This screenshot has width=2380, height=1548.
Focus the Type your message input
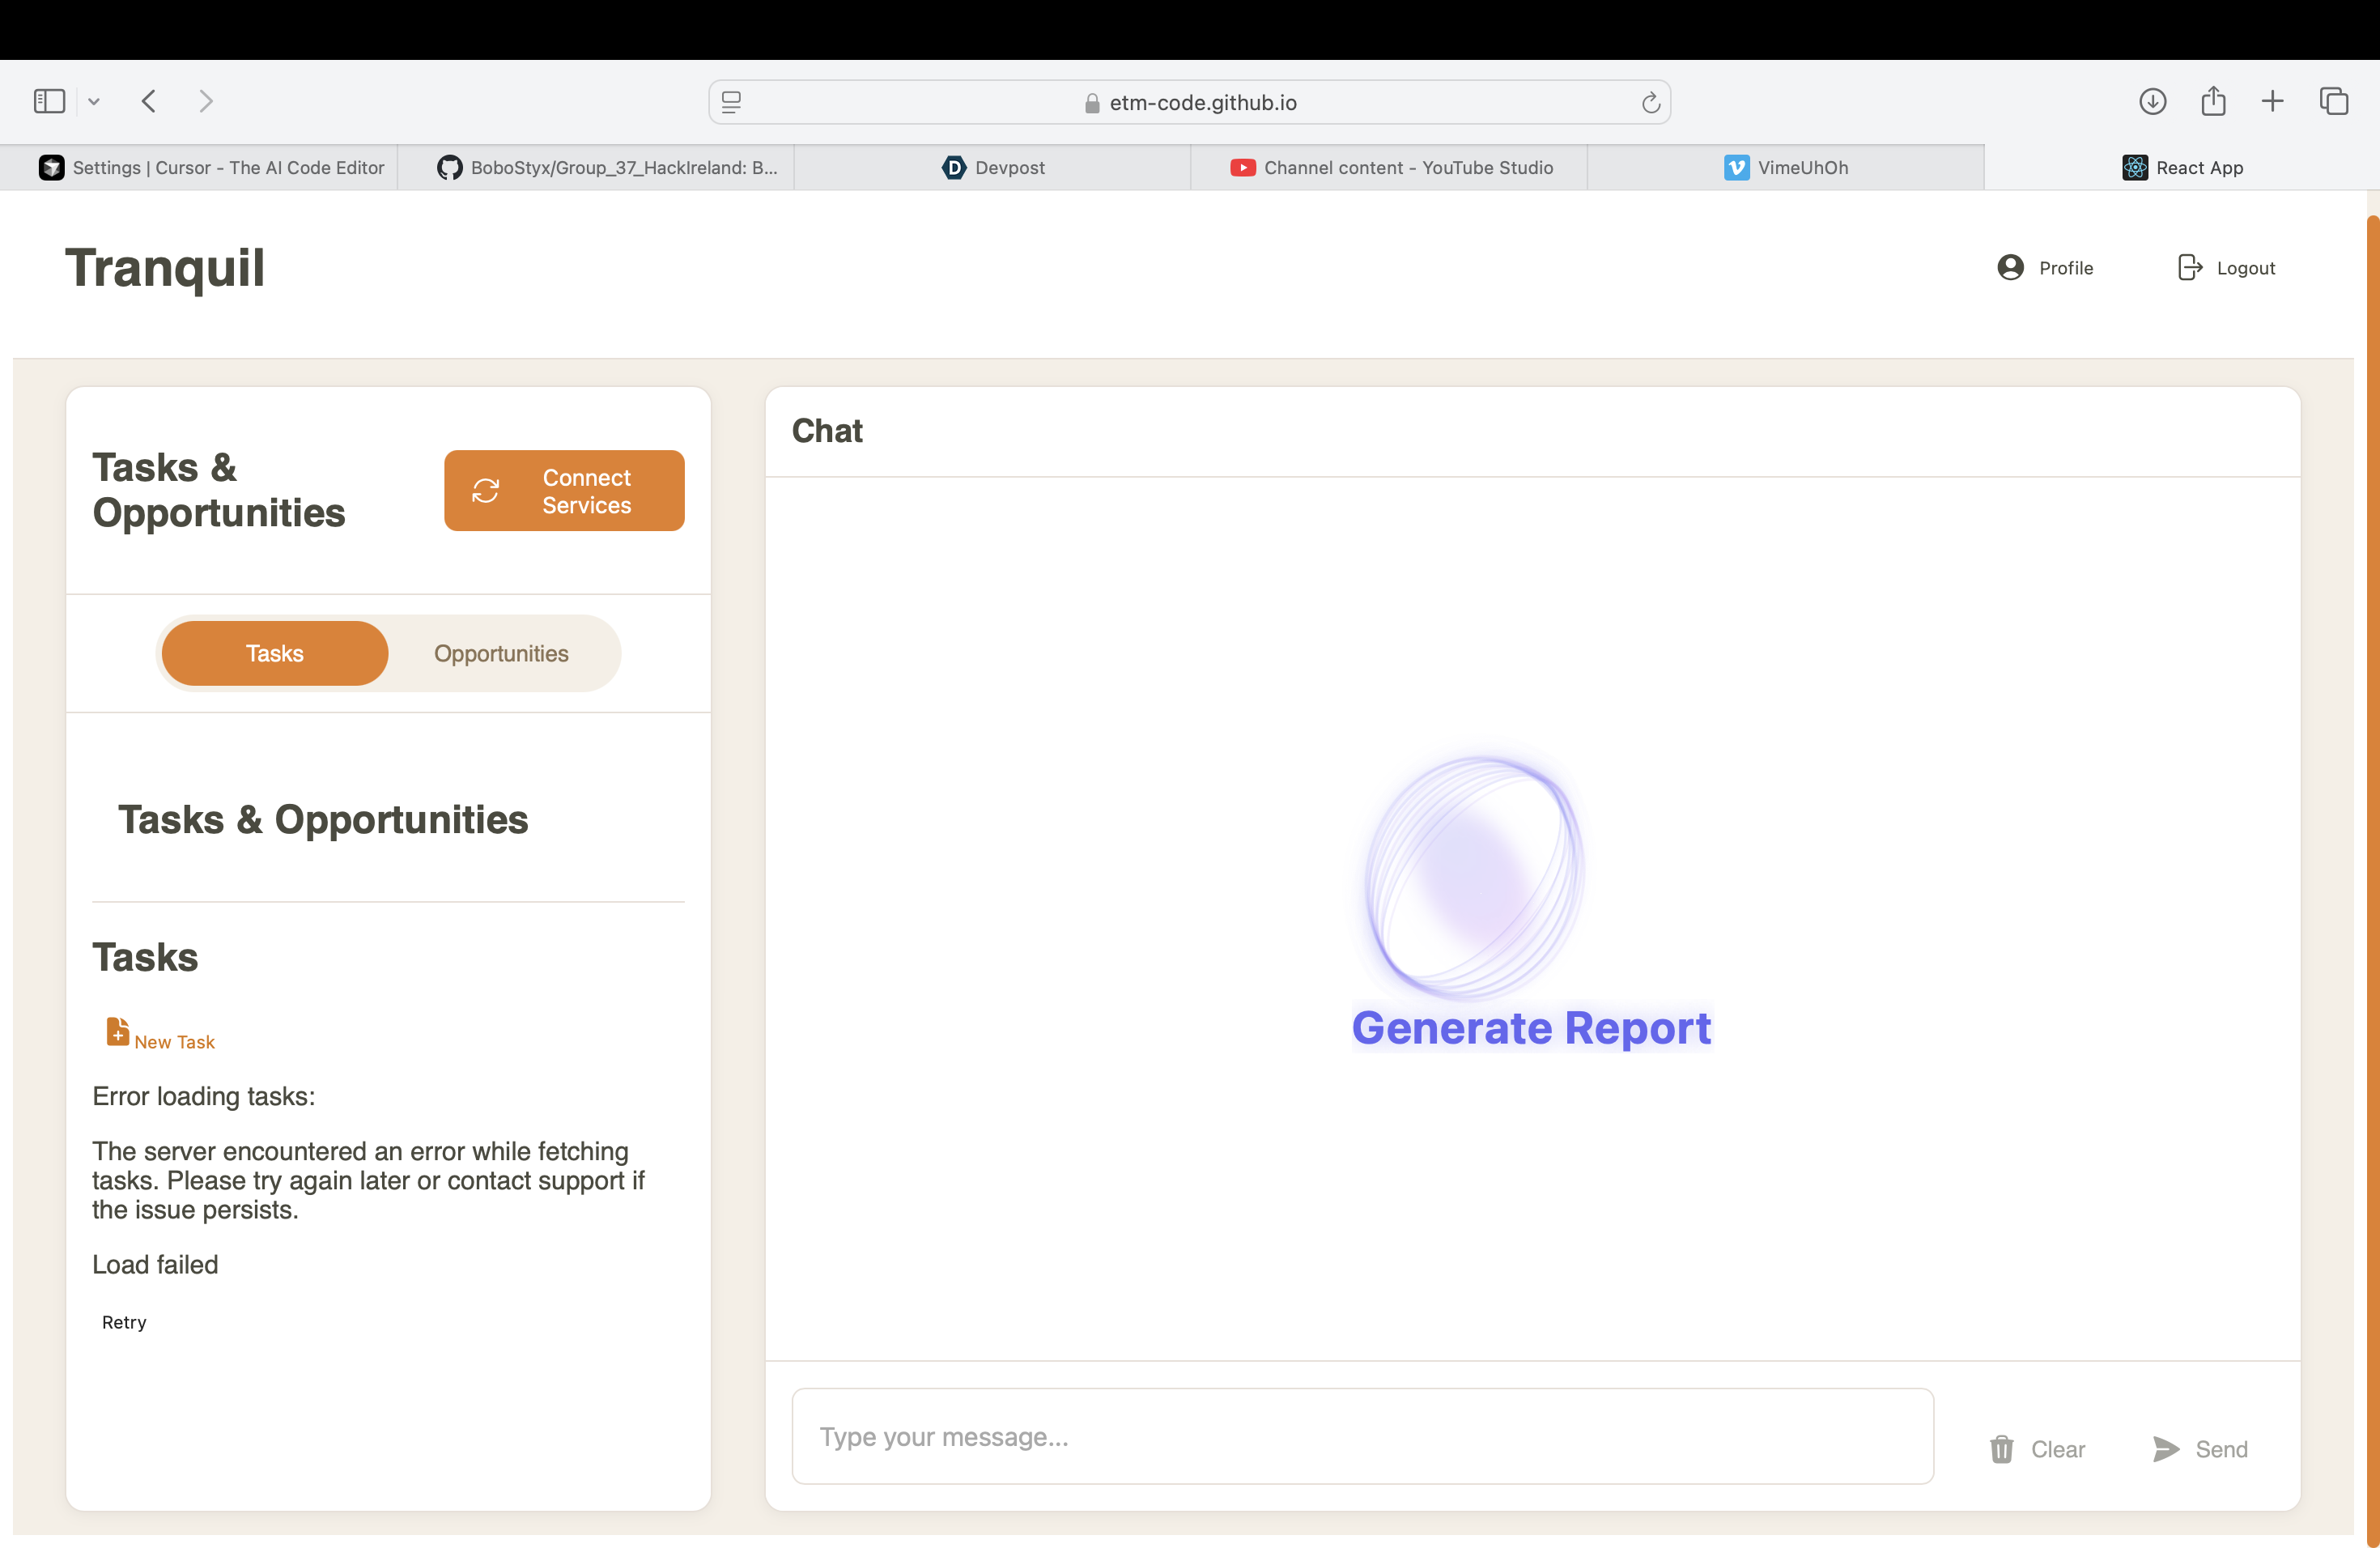pos(1362,1436)
